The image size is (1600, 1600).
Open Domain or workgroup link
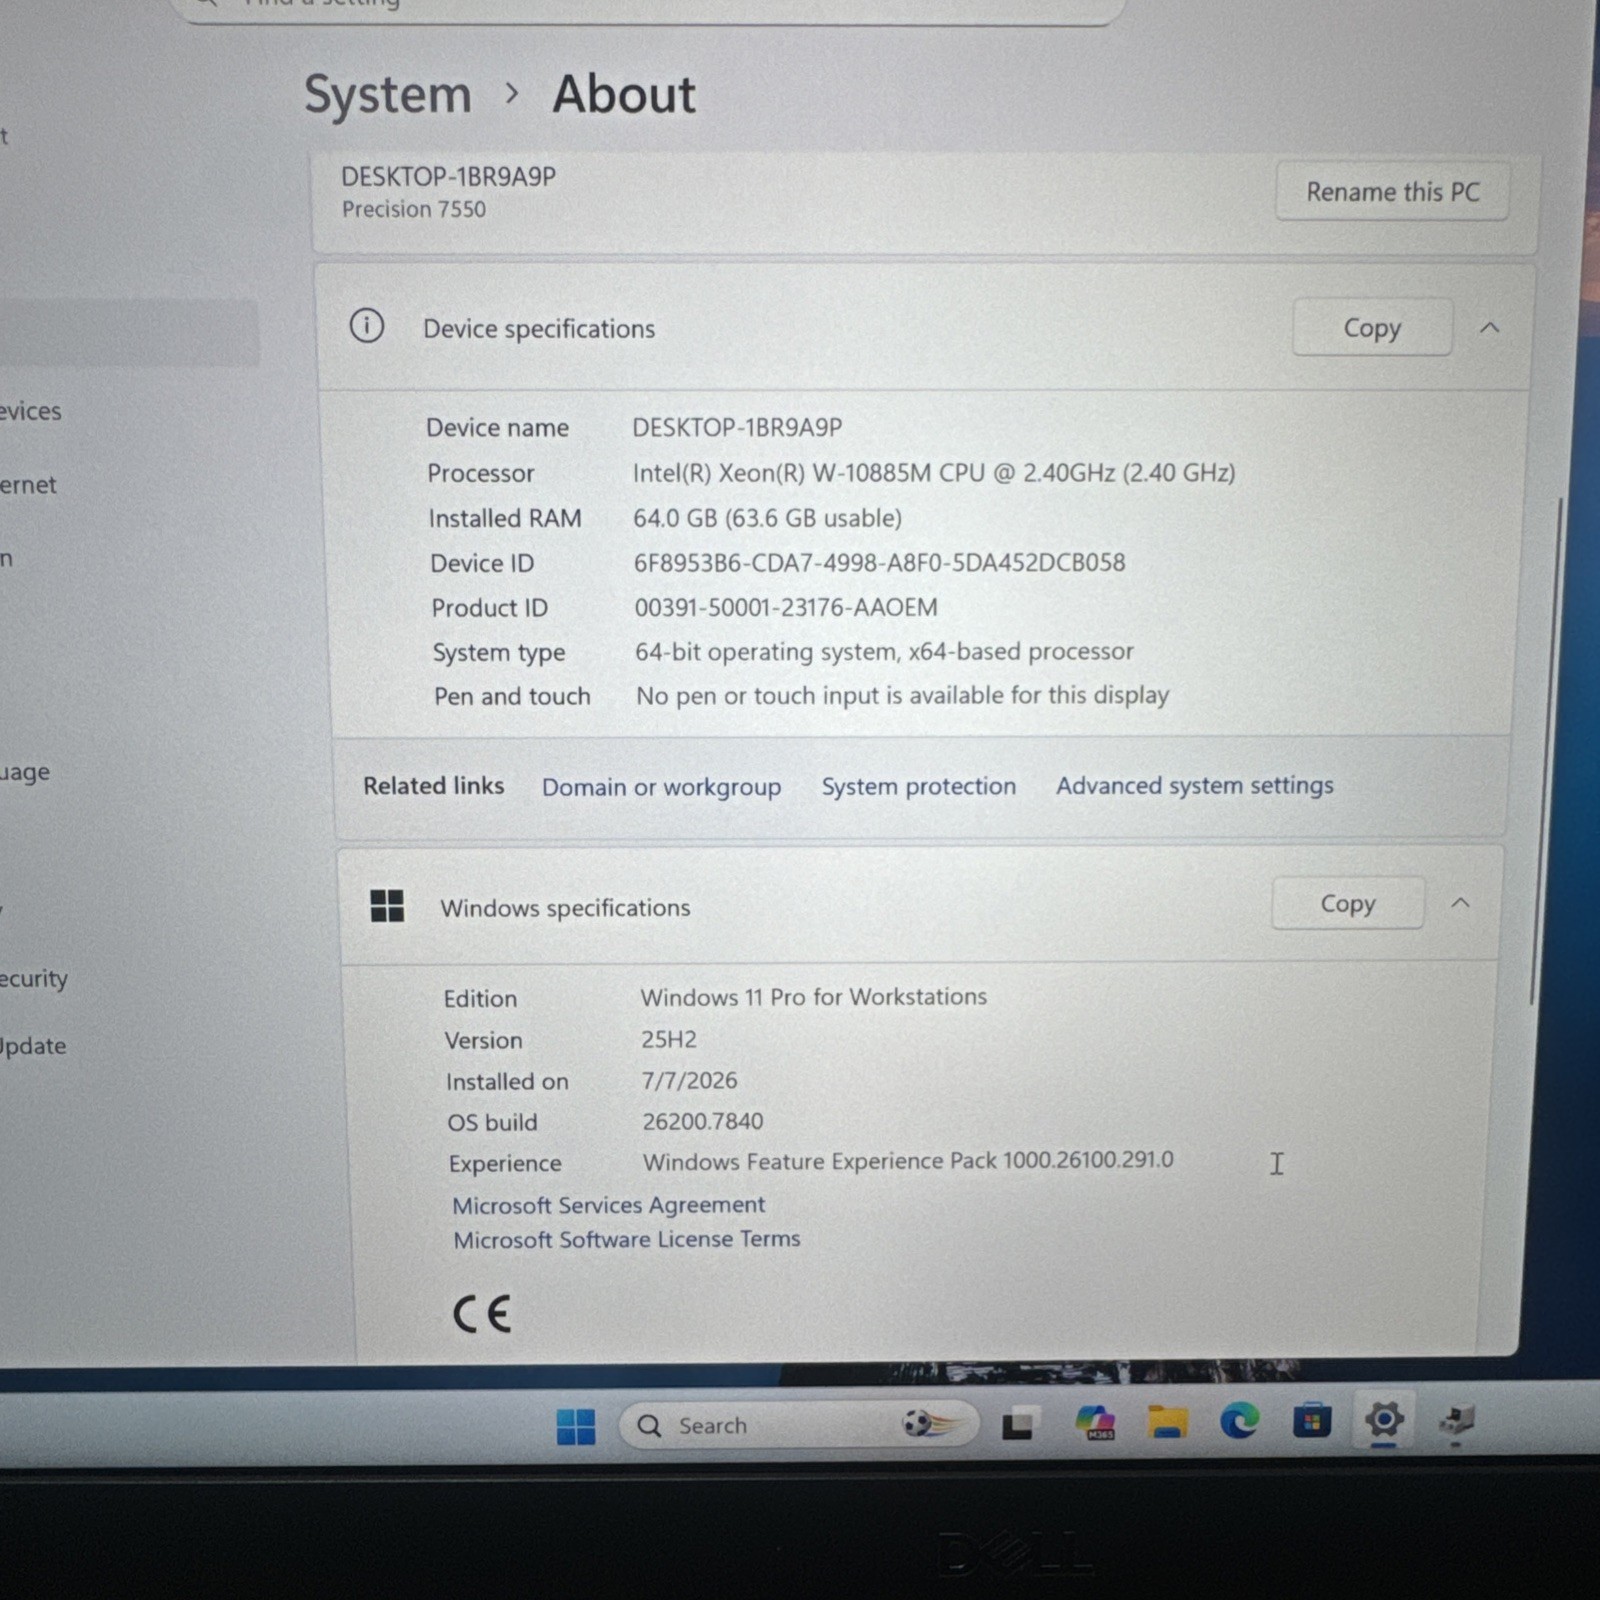[x=661, y=787]
